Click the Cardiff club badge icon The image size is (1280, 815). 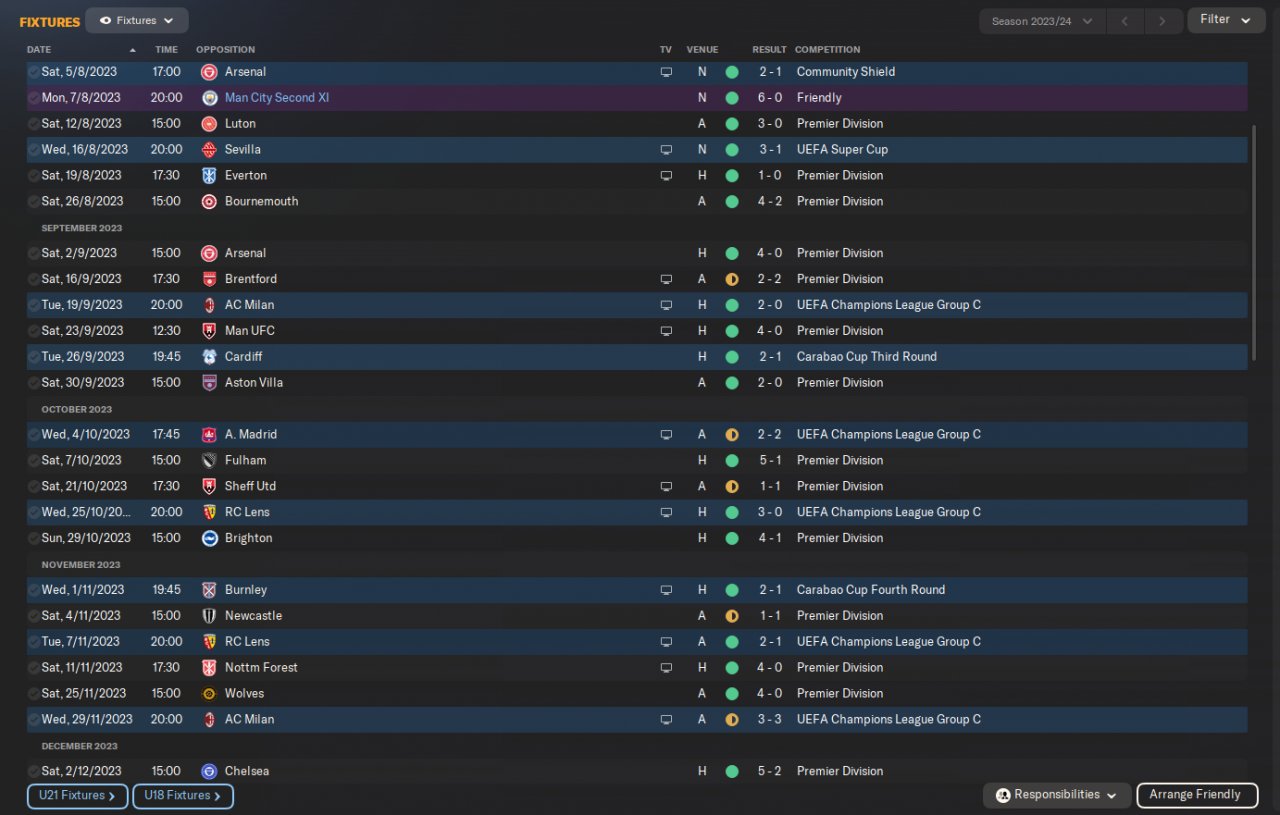(209, 357)
